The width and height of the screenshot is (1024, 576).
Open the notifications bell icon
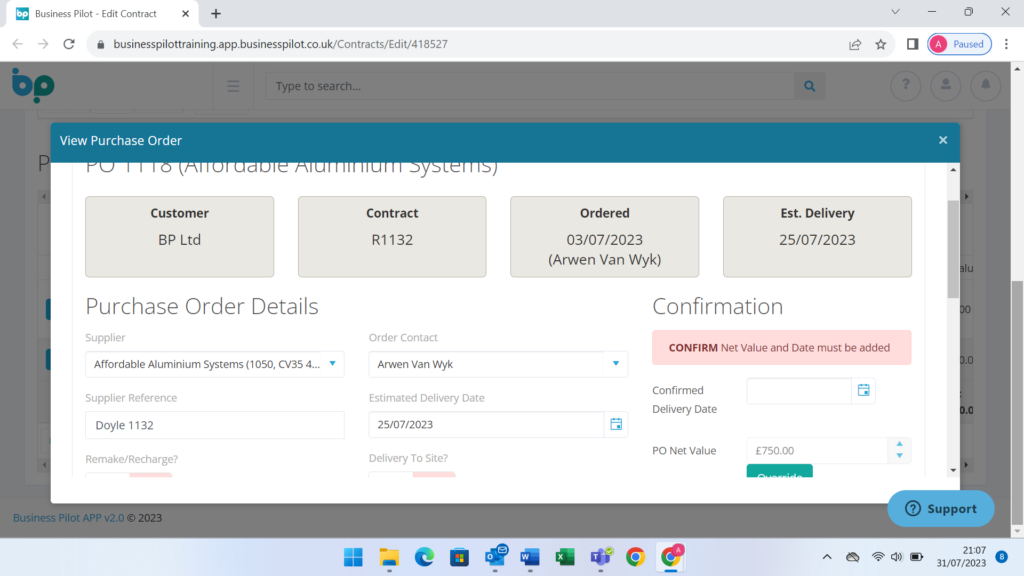click(x=985, y=86)
